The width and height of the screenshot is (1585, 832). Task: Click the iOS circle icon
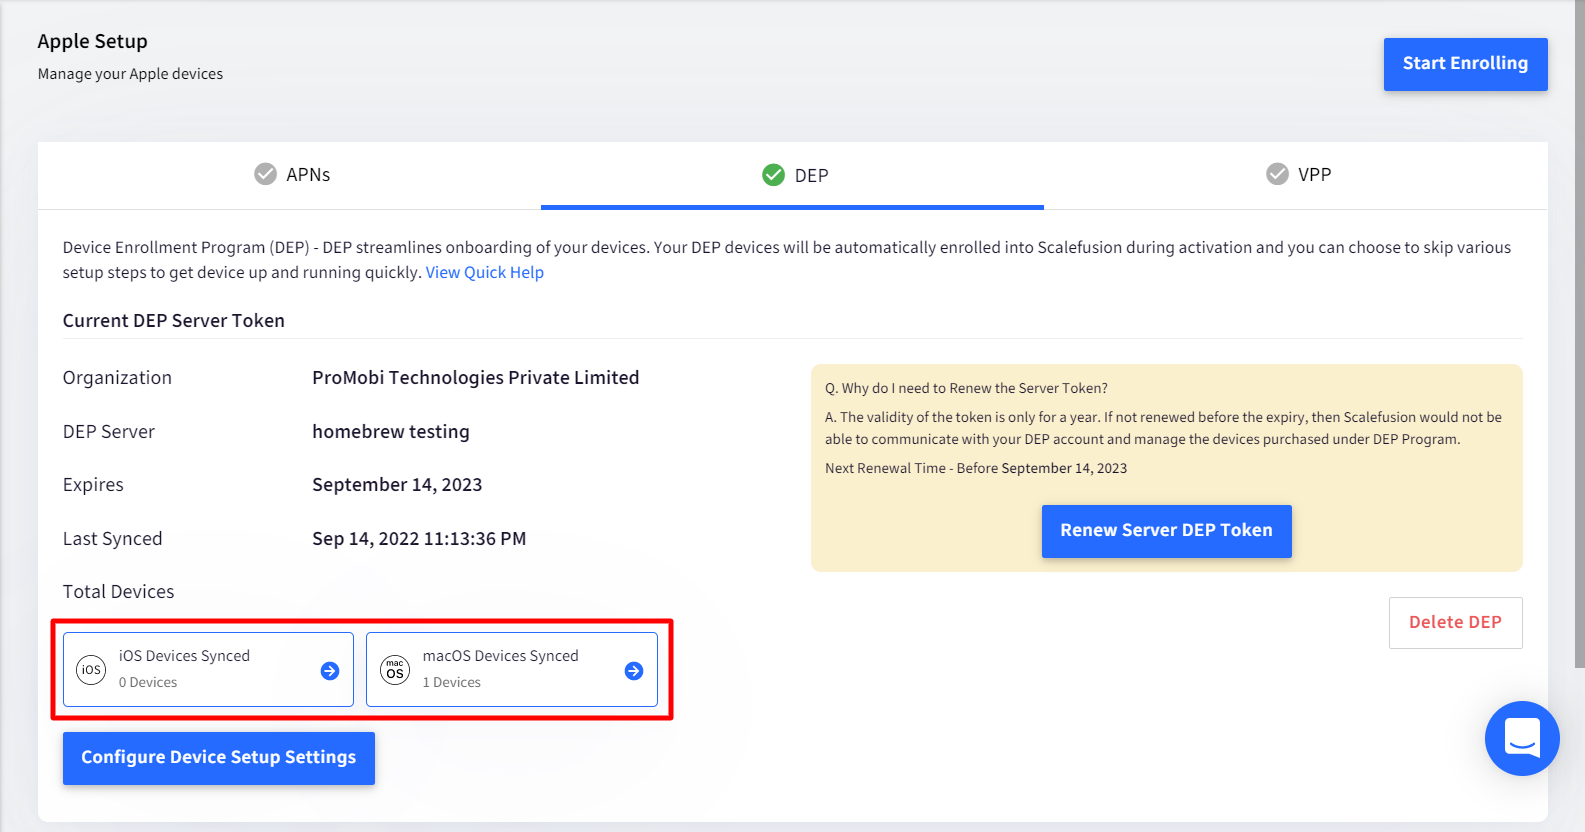pos(91,670)
